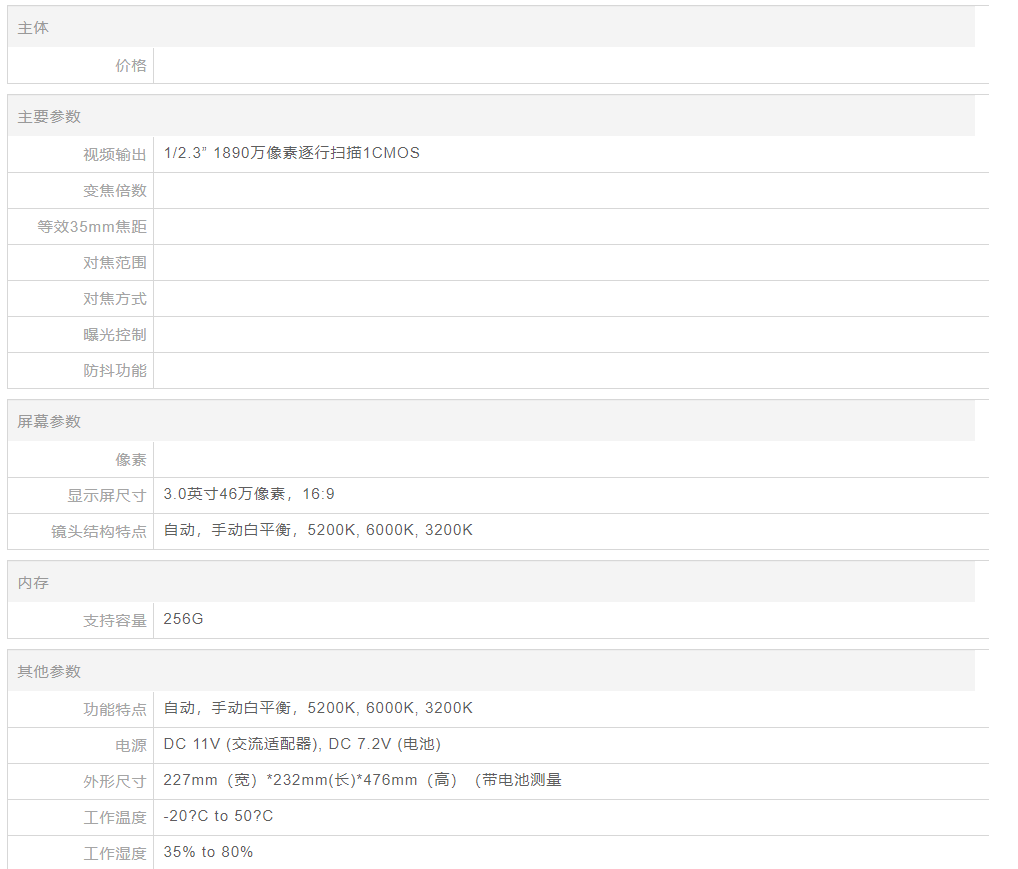Click the 主体 section header
The image size is (1018, 869).
33,28
